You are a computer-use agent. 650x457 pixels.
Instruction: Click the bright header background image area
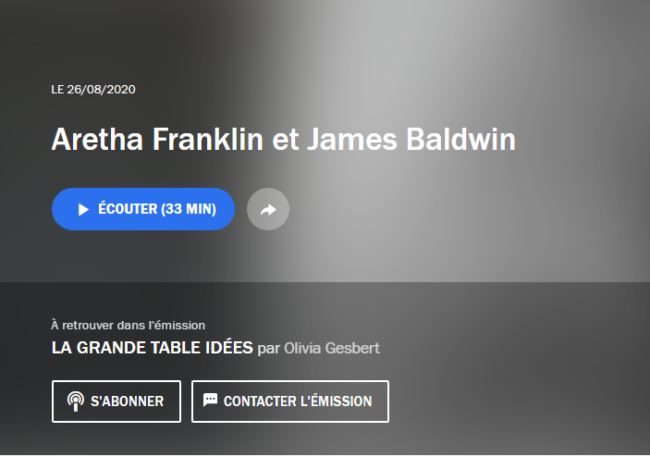456,83
